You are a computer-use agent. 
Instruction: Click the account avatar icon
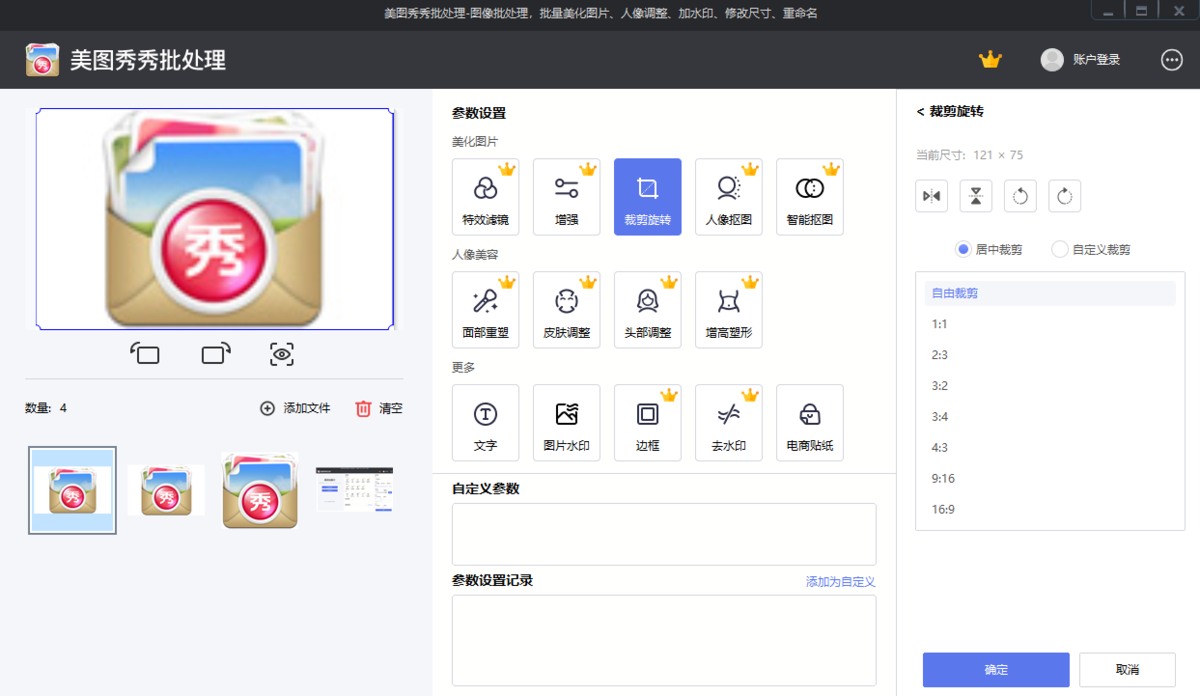click(x=1052, y=60)
